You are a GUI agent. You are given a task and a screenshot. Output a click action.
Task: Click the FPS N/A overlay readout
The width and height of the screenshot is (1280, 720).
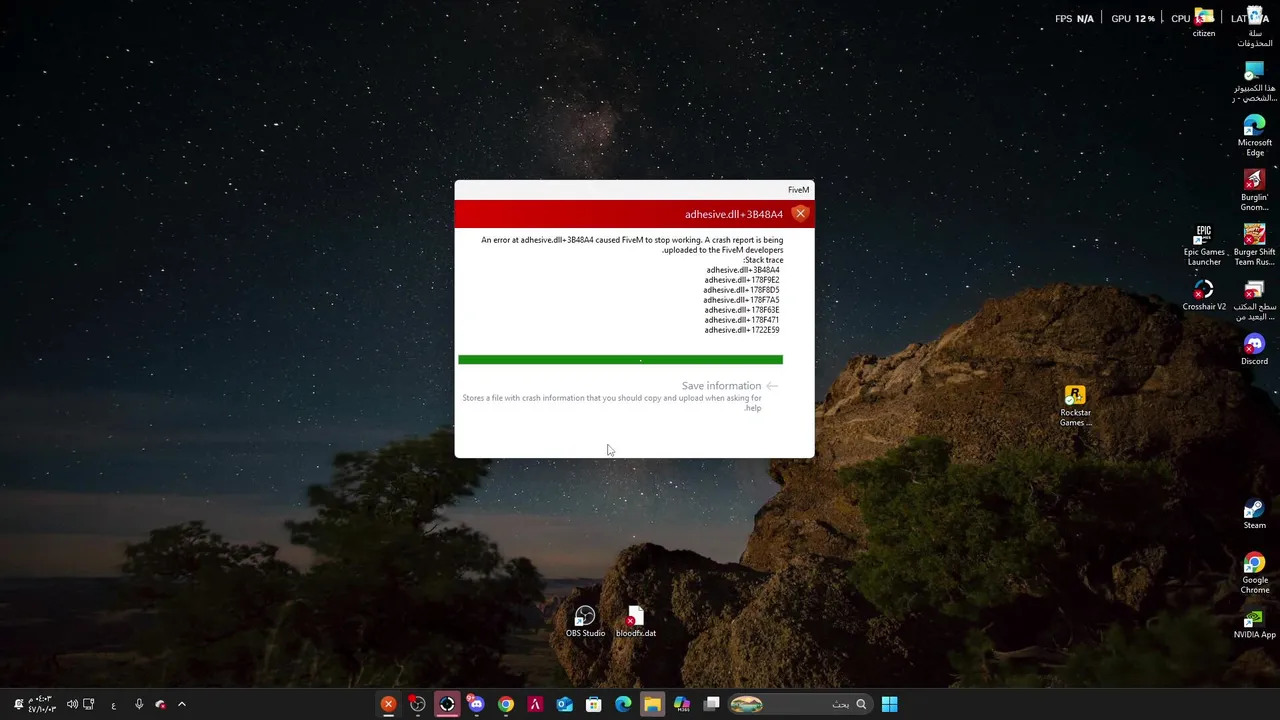click(x=1074, y=18)
